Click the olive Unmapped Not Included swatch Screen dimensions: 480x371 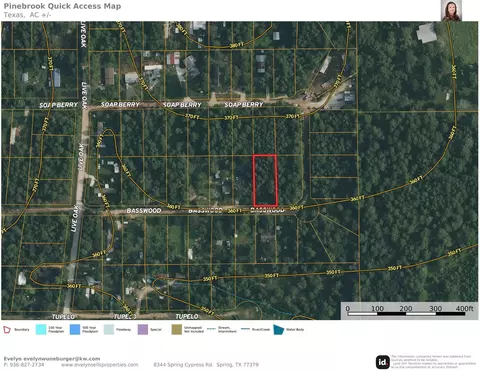pos(177,330)
